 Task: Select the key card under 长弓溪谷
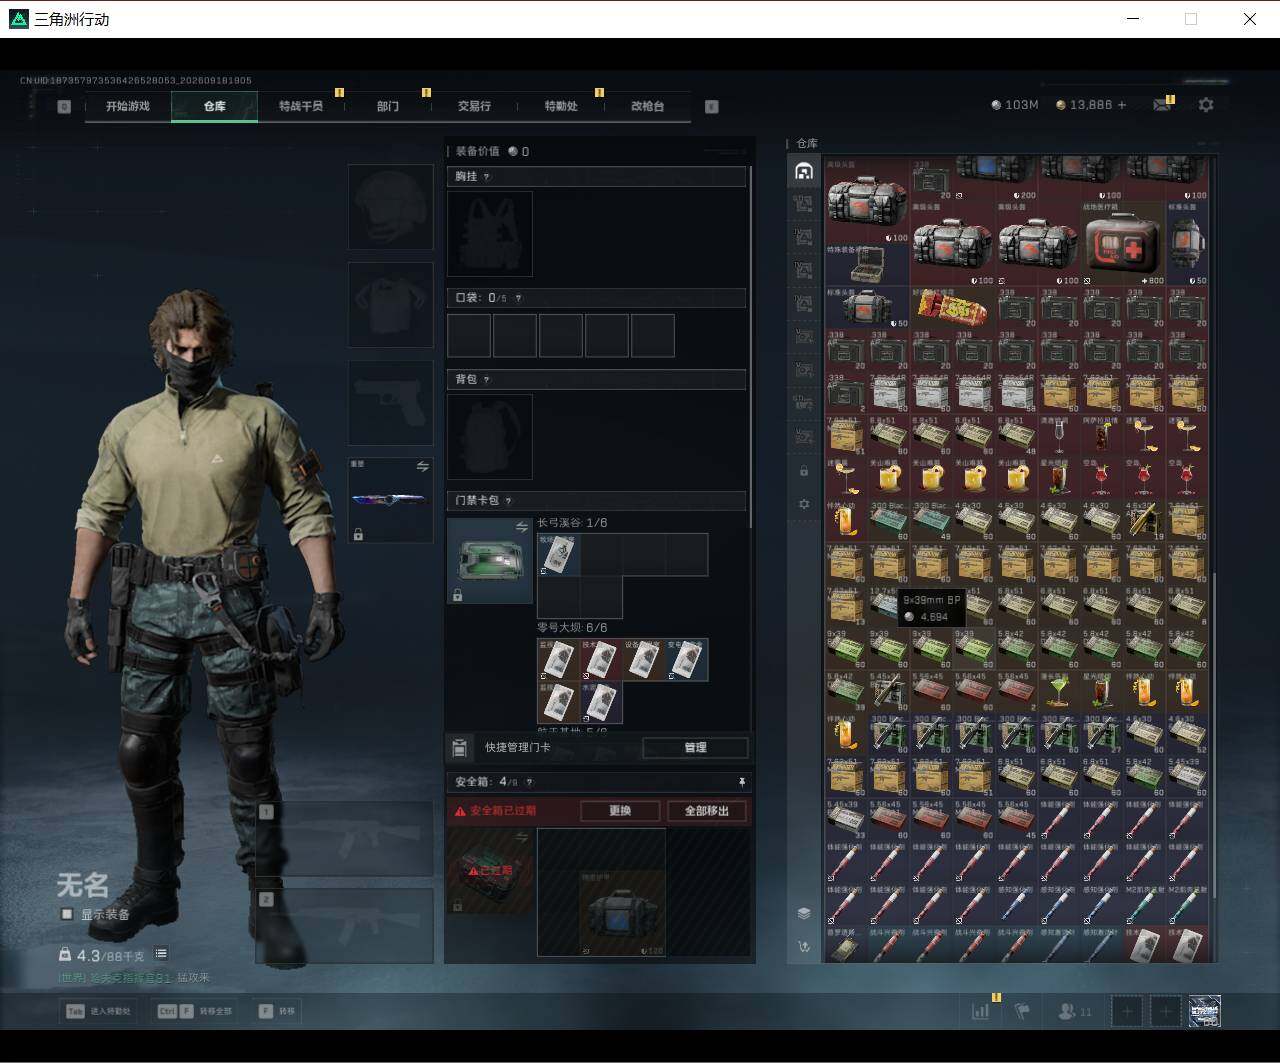tap(558, 555)
